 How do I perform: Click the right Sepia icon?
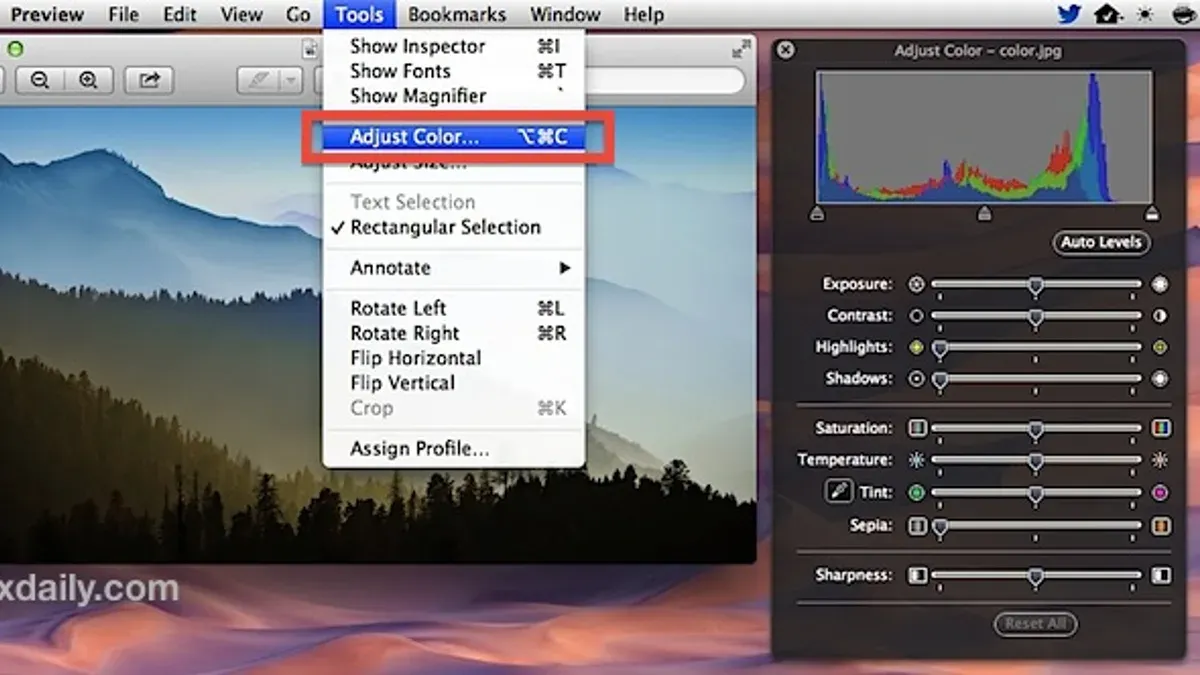pyautogui.click(x=1160, y=525)
